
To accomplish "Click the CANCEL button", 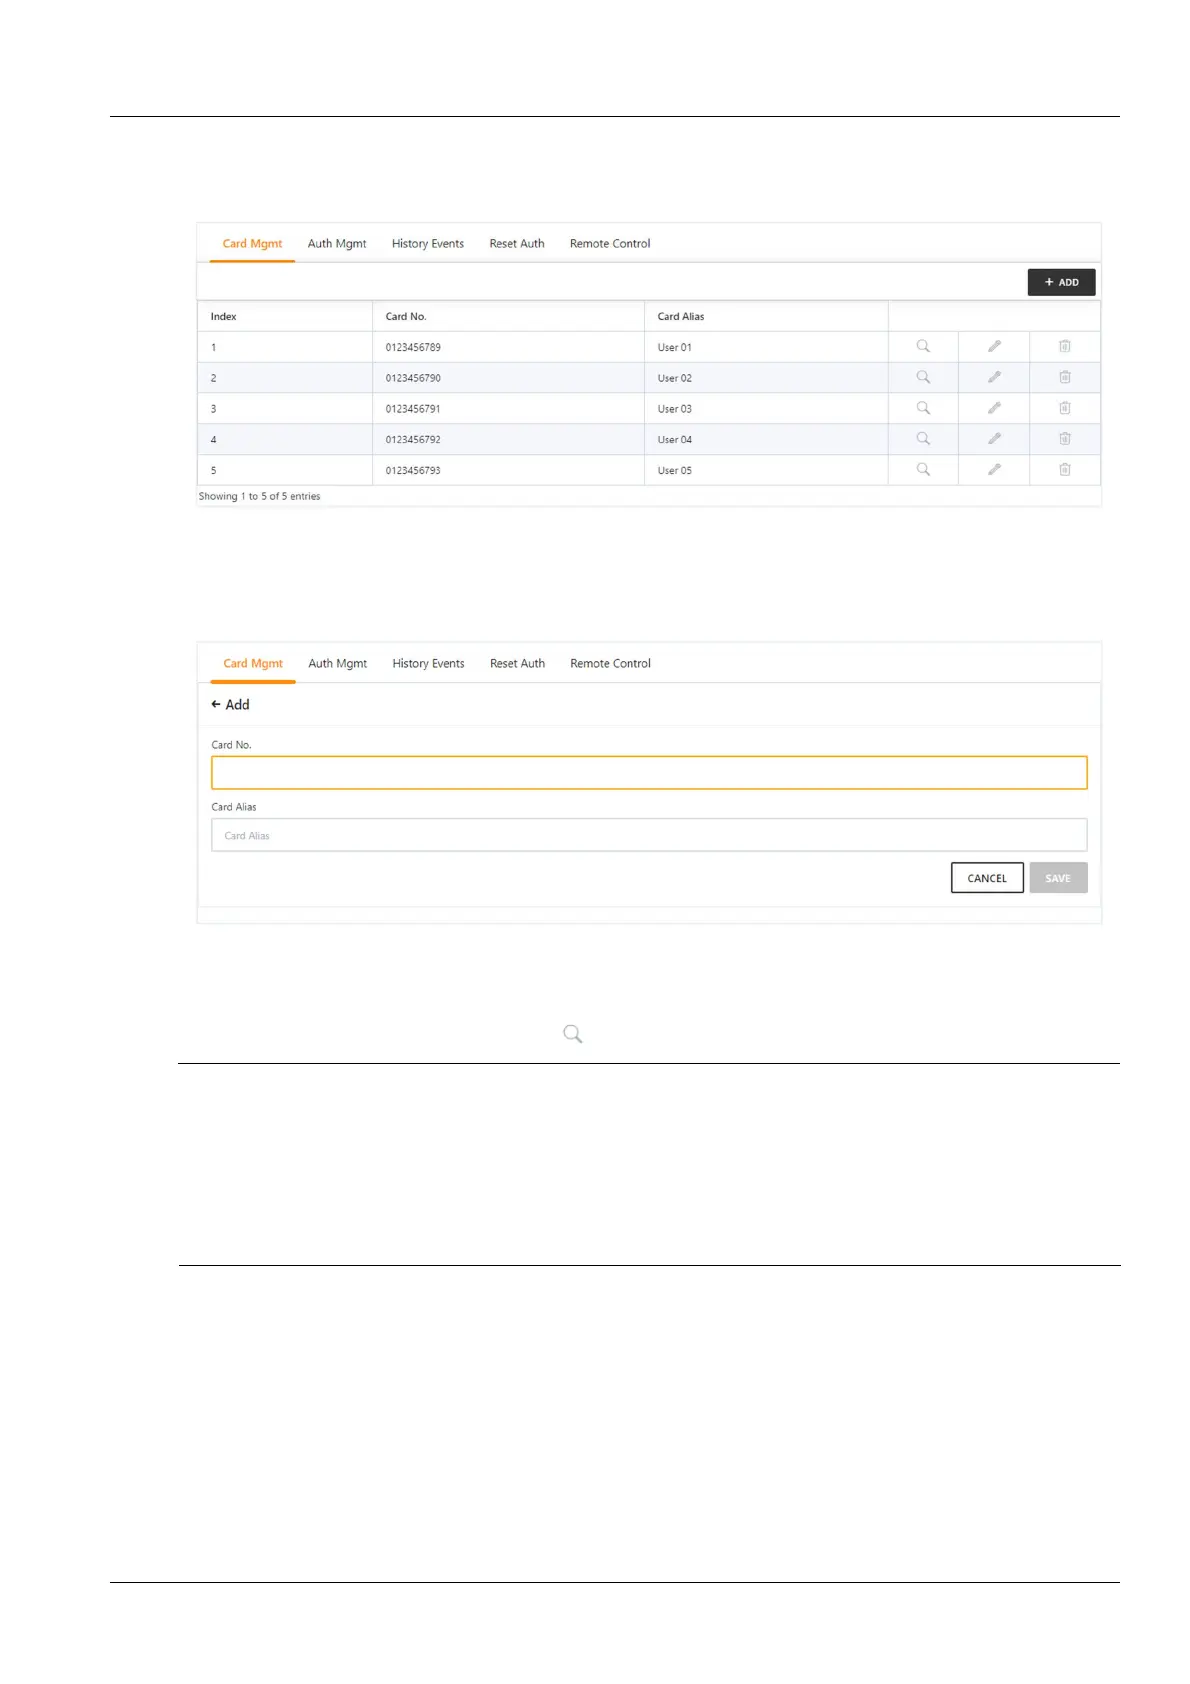I will [987, 878].
